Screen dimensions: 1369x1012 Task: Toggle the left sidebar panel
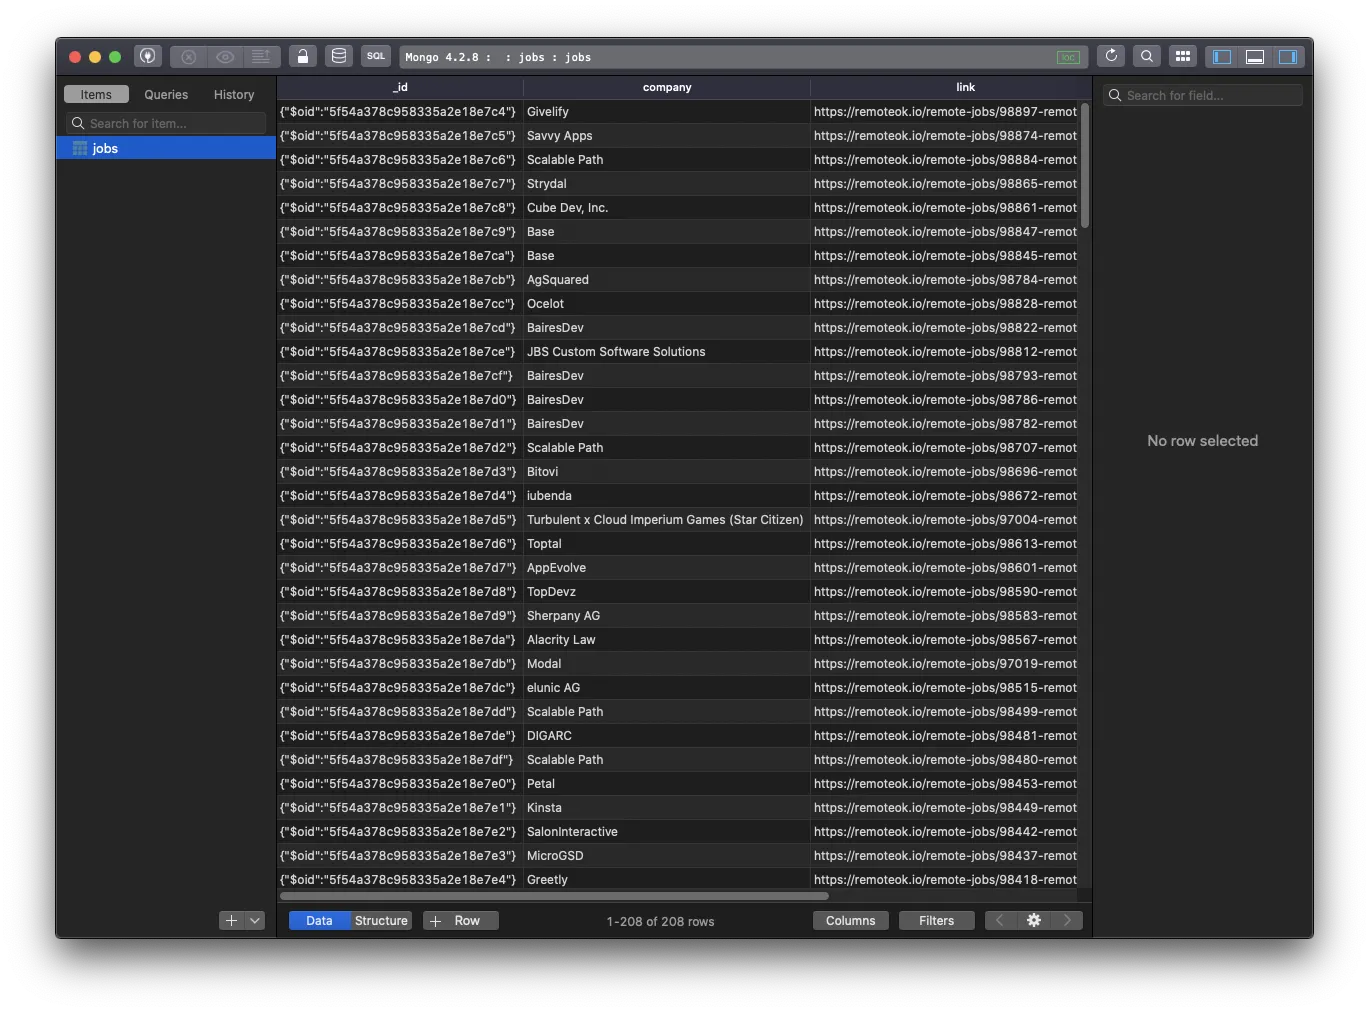click(x=1222, y=57)
